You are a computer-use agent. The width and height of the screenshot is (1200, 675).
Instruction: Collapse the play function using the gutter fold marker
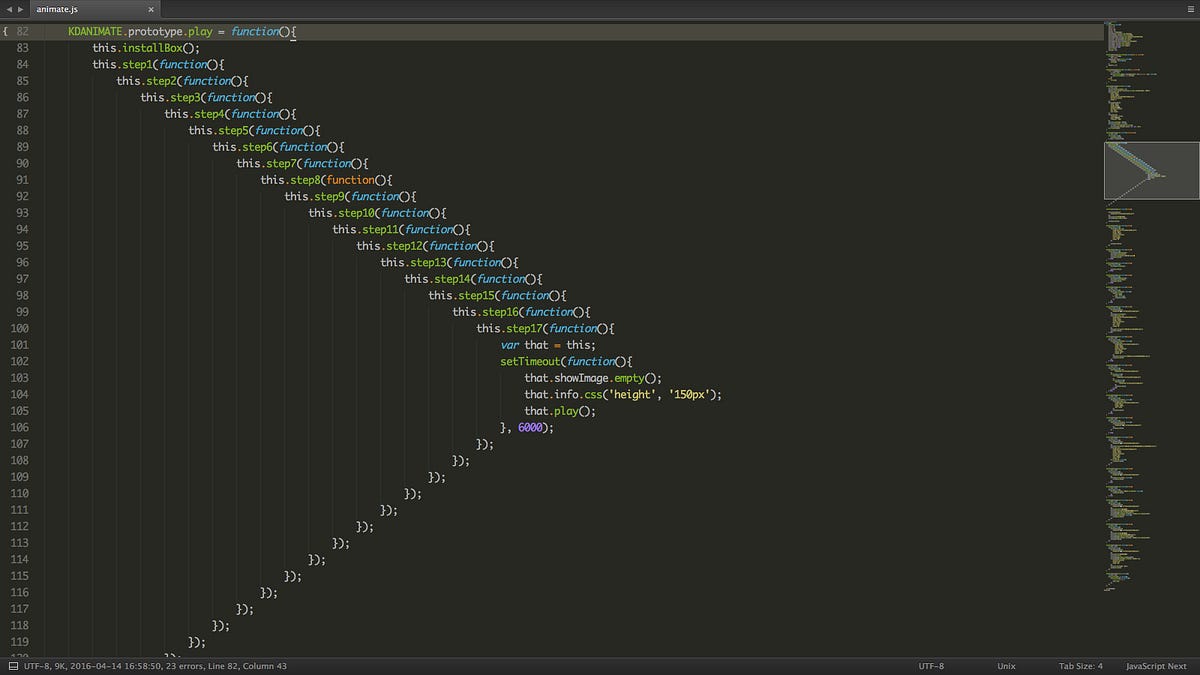tap(6, 31)
